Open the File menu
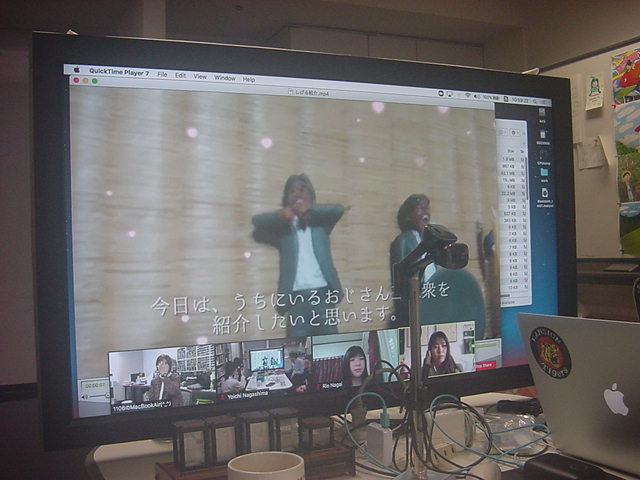The image size is (640, 480). coord(162,75)
